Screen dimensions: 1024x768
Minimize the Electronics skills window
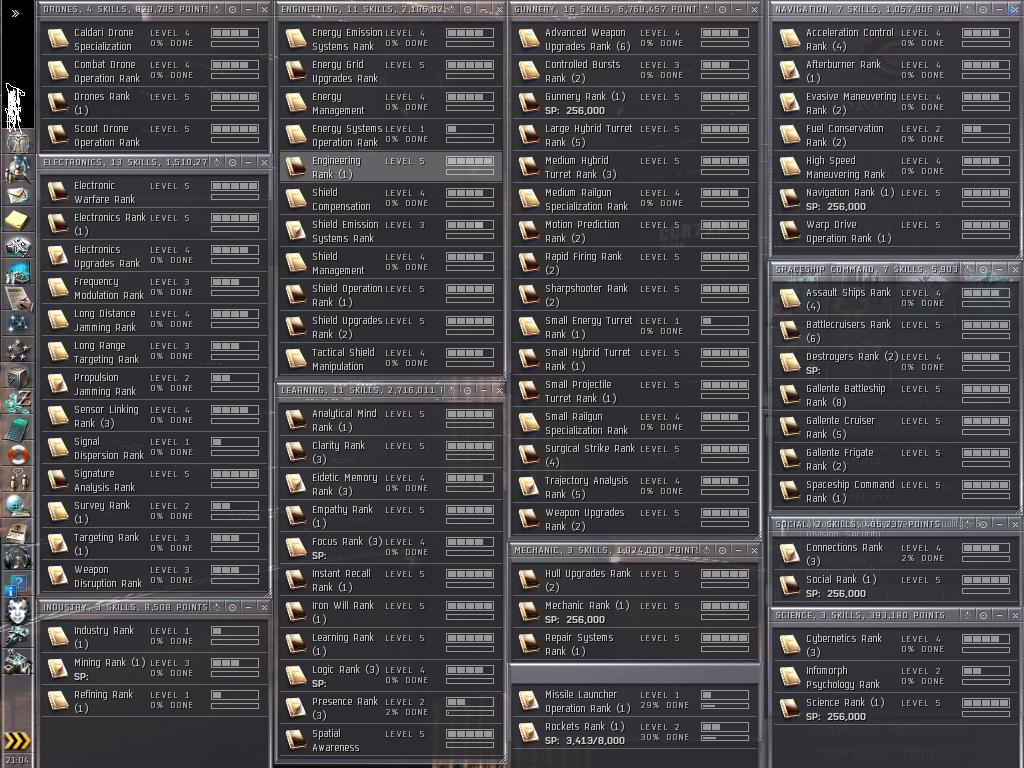(x=248, y=162)
